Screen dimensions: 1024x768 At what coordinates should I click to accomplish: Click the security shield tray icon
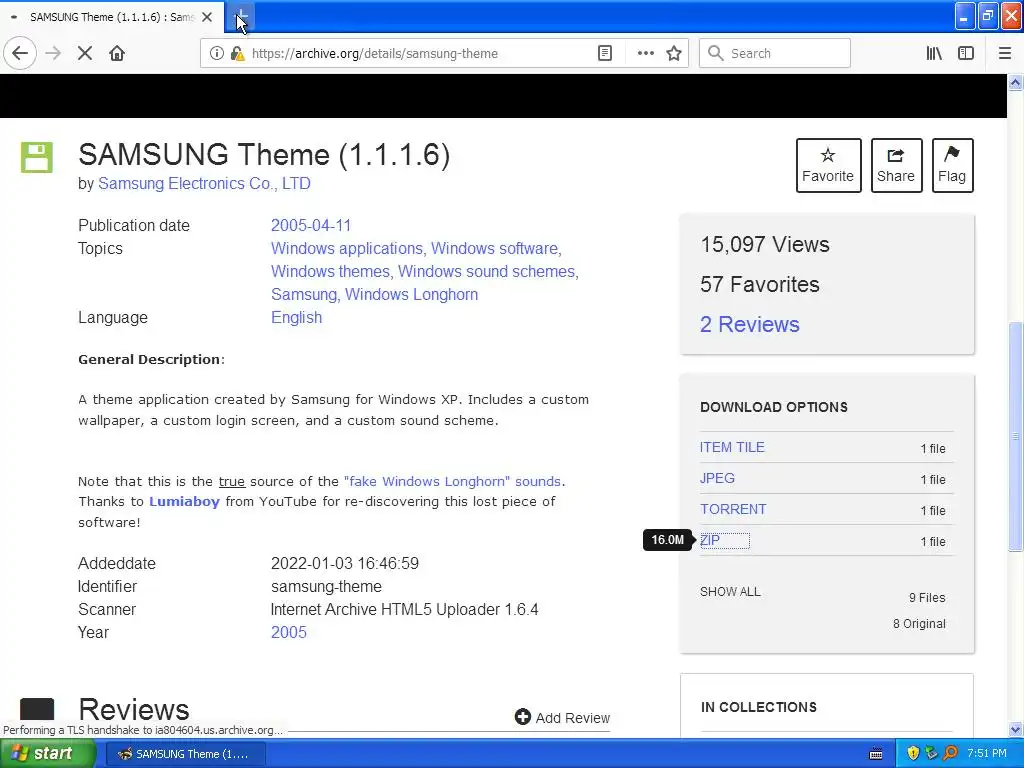coord(913,754)
